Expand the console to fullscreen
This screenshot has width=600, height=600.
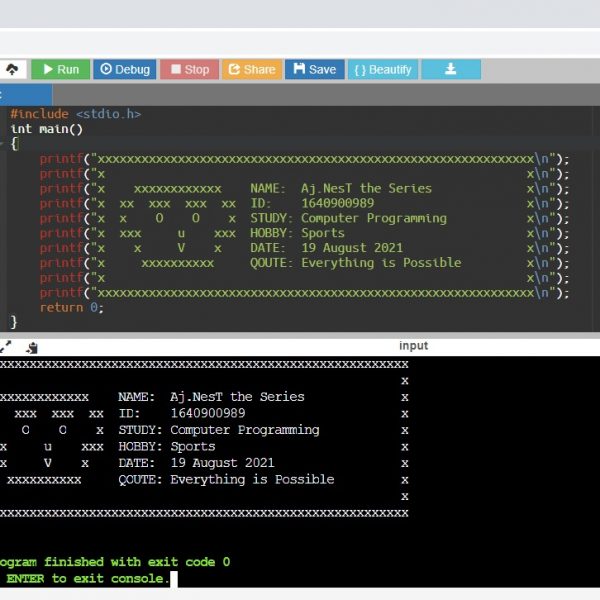click(x=6, y=346)
